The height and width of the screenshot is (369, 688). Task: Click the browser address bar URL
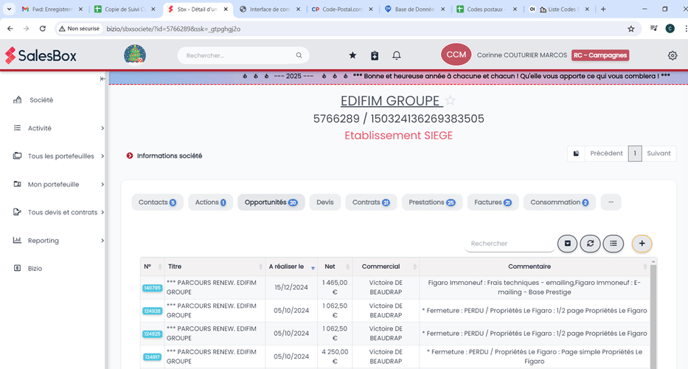(174, 29)
